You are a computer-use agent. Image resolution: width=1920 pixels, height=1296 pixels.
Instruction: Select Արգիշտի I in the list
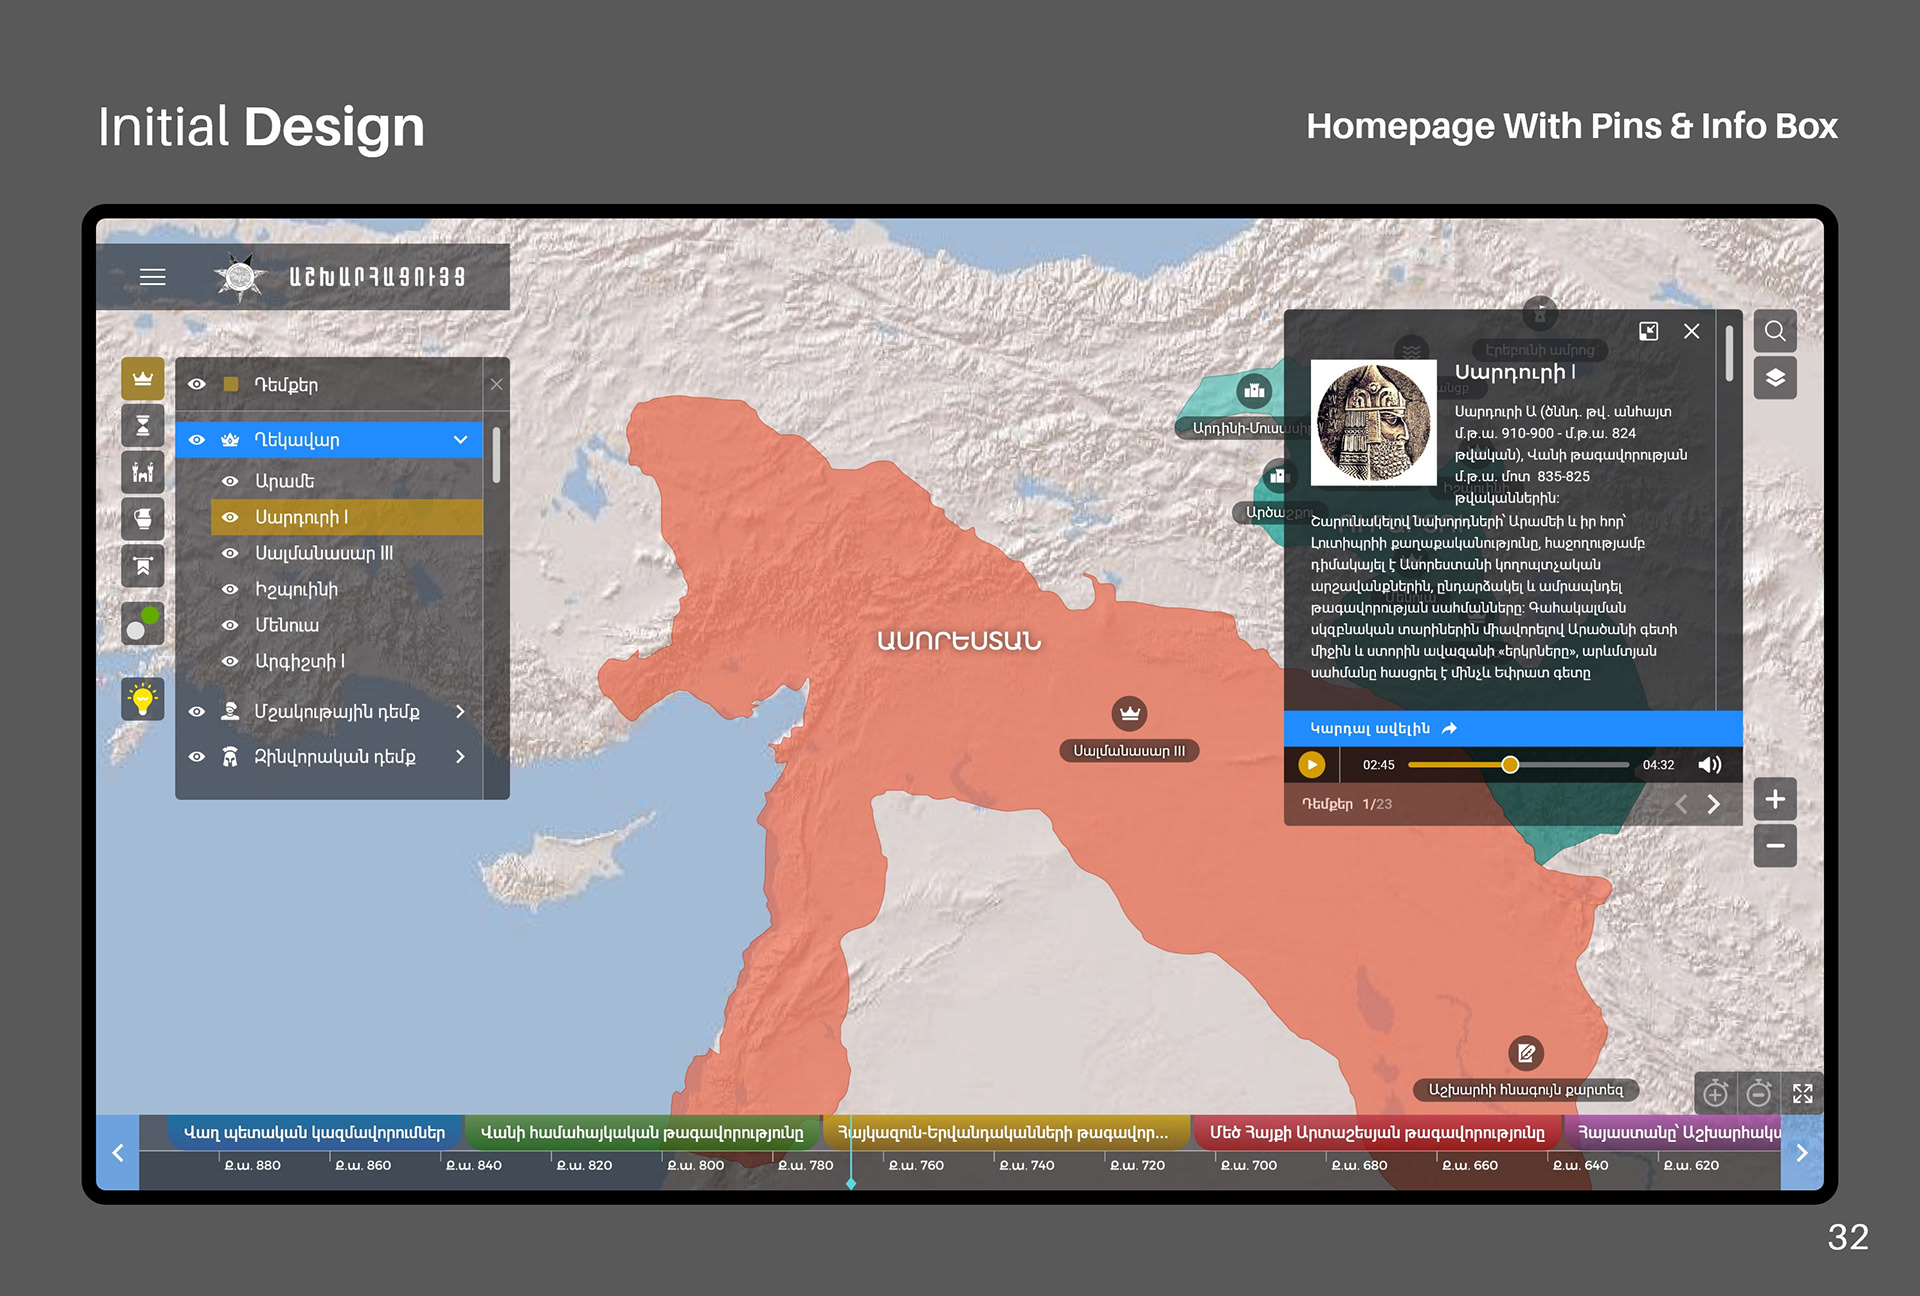click(x=299, y=661)
